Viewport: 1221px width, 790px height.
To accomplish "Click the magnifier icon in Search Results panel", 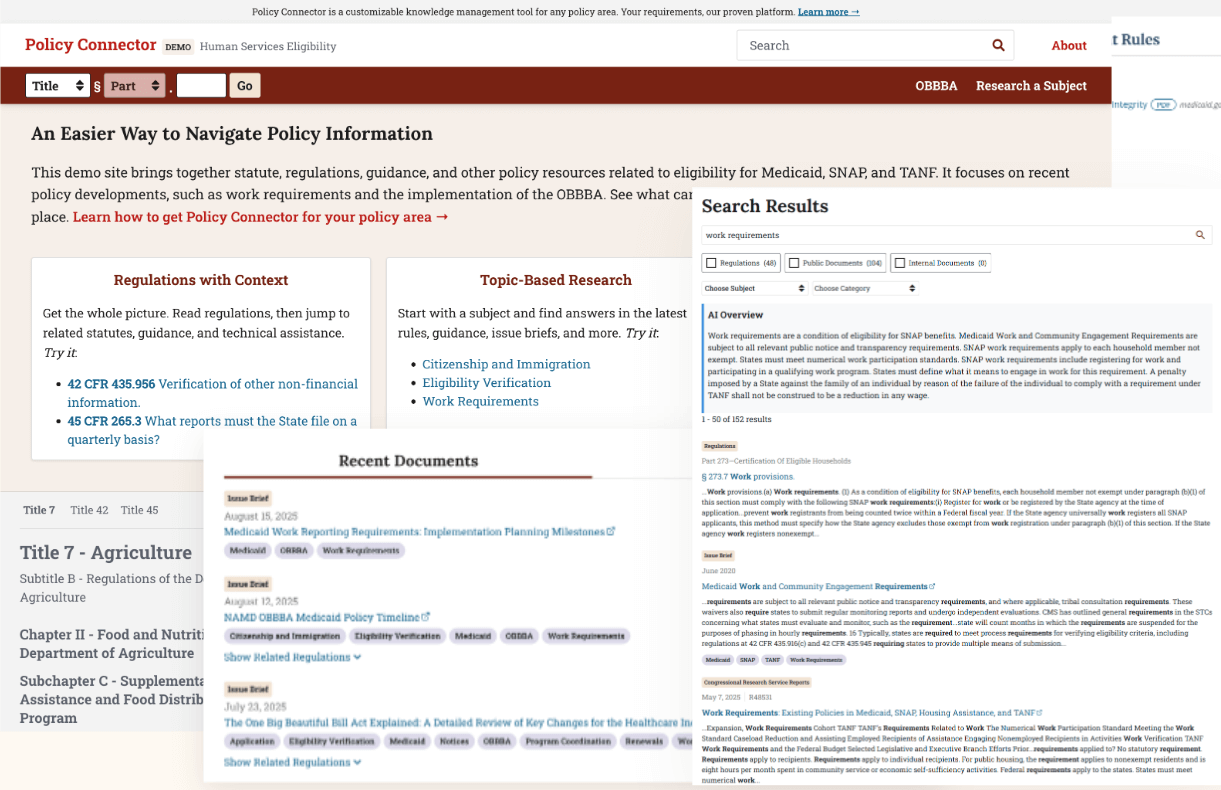I will pos(1200,235).
